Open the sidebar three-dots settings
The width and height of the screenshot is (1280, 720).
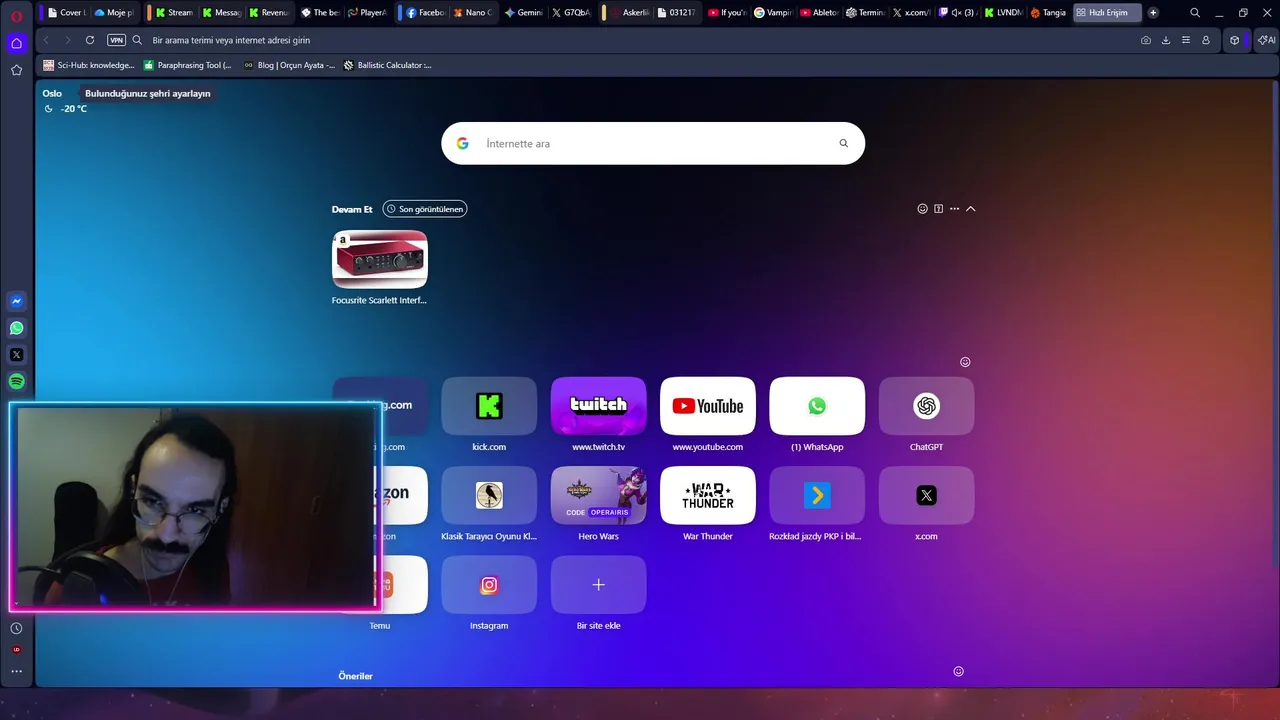tap(16, 671)
